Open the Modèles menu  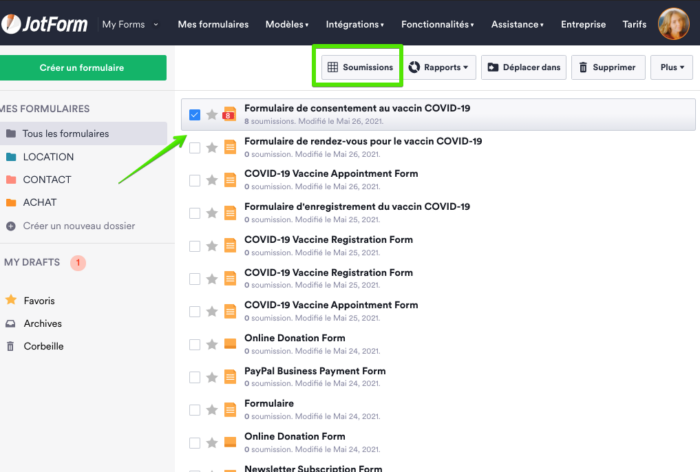click(x=286, y=23)
